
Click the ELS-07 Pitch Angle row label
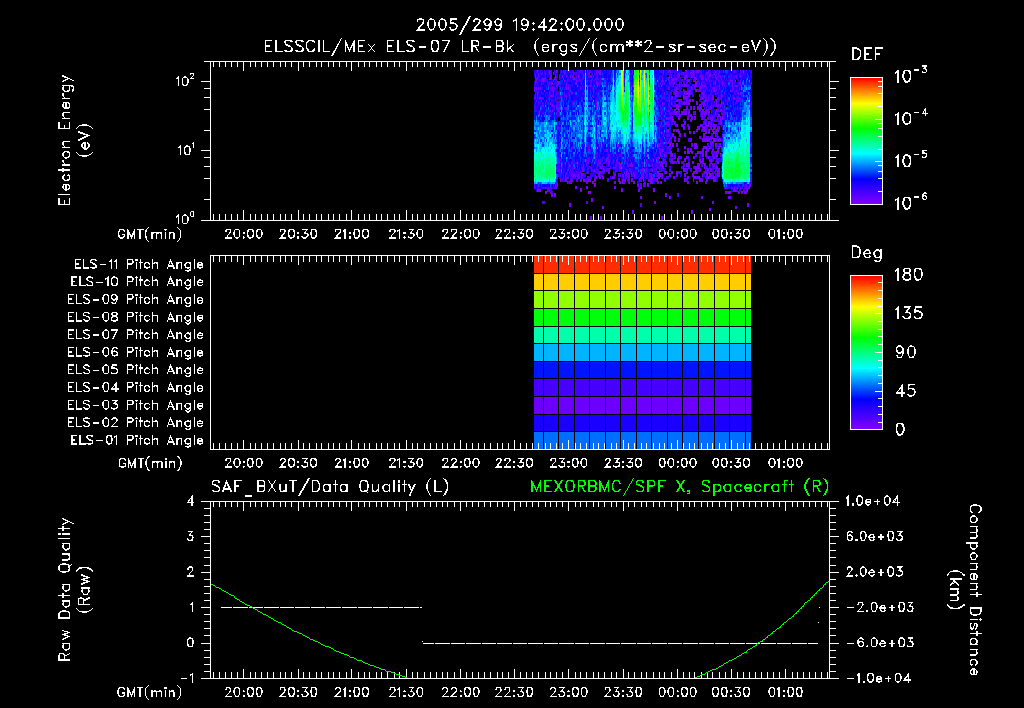(x=135, y=334)
